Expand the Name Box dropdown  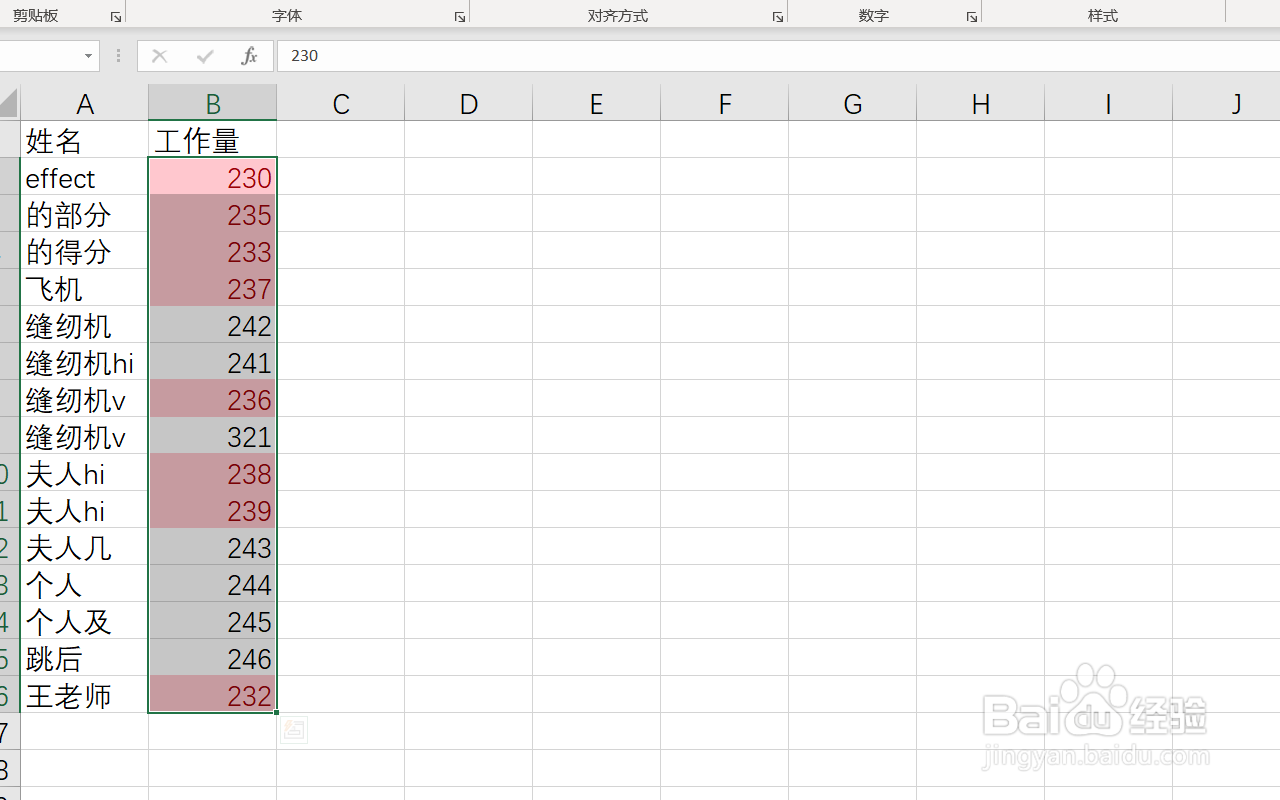click(88, 56)
